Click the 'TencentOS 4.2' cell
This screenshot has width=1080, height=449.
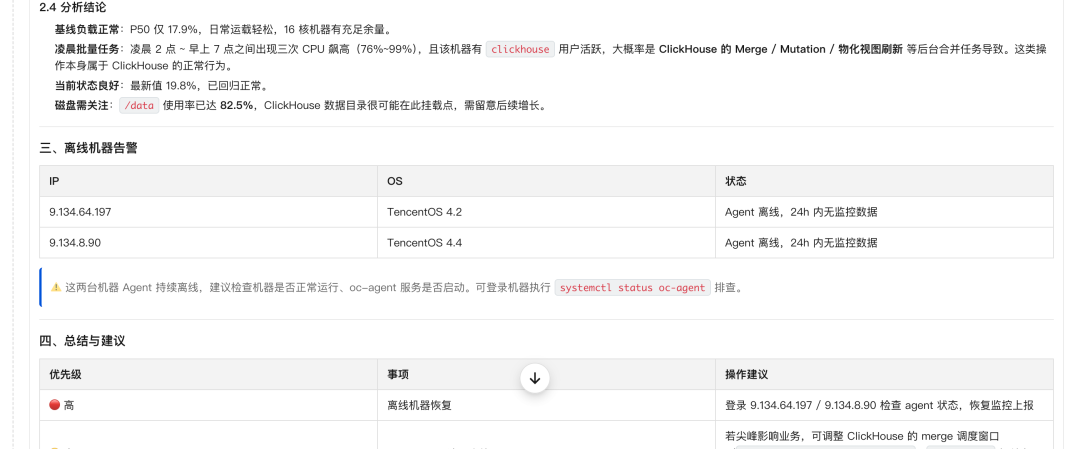[546, 212]
